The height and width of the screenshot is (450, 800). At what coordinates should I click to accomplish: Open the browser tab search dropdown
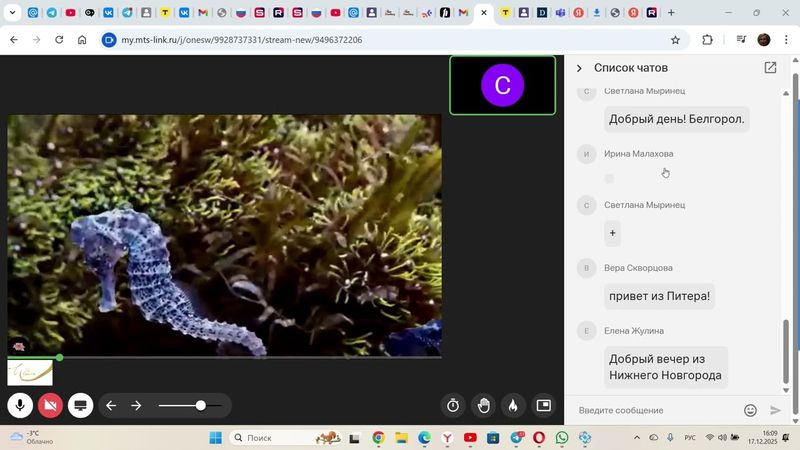[13, 13]
